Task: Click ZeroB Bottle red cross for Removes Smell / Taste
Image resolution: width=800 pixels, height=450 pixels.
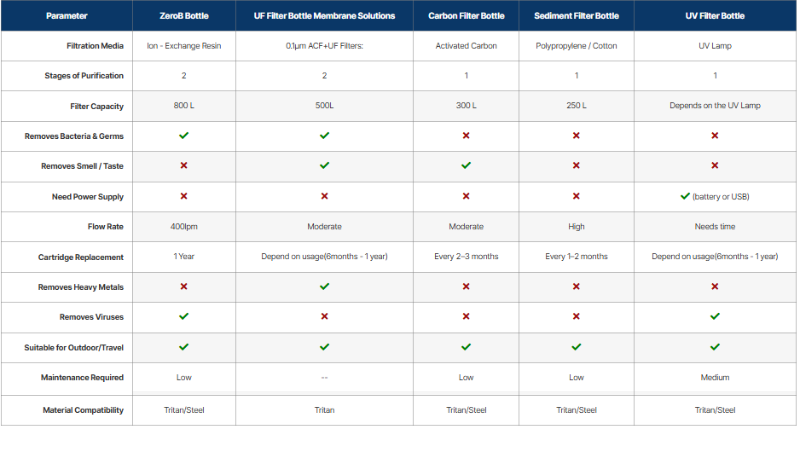Action: (x=184, y=165)
